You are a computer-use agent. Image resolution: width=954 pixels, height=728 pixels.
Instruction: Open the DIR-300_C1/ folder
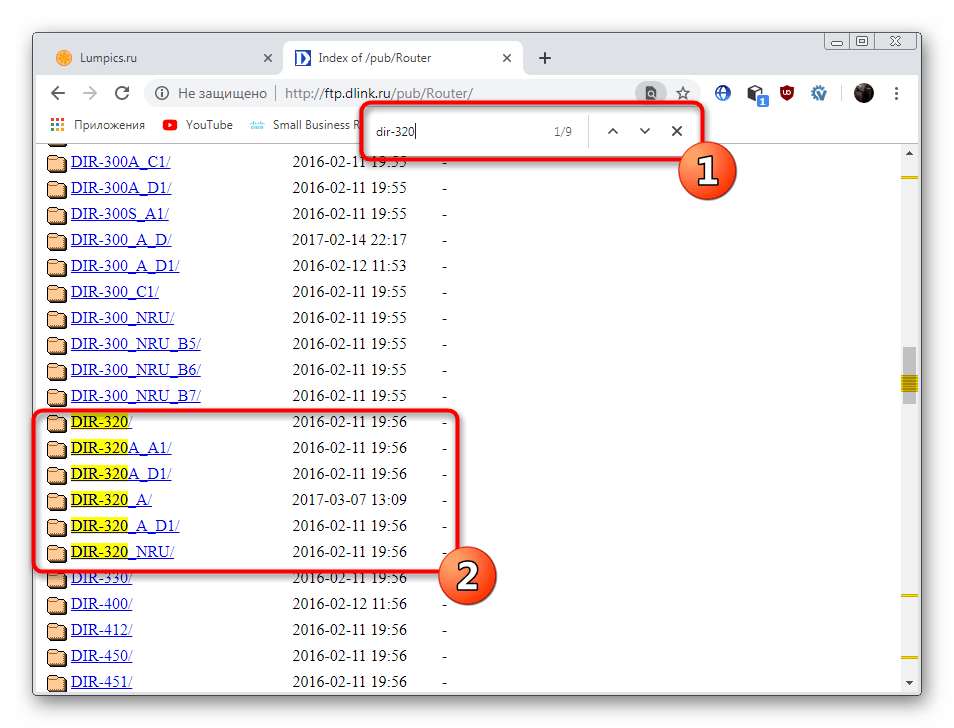(115, 292)
